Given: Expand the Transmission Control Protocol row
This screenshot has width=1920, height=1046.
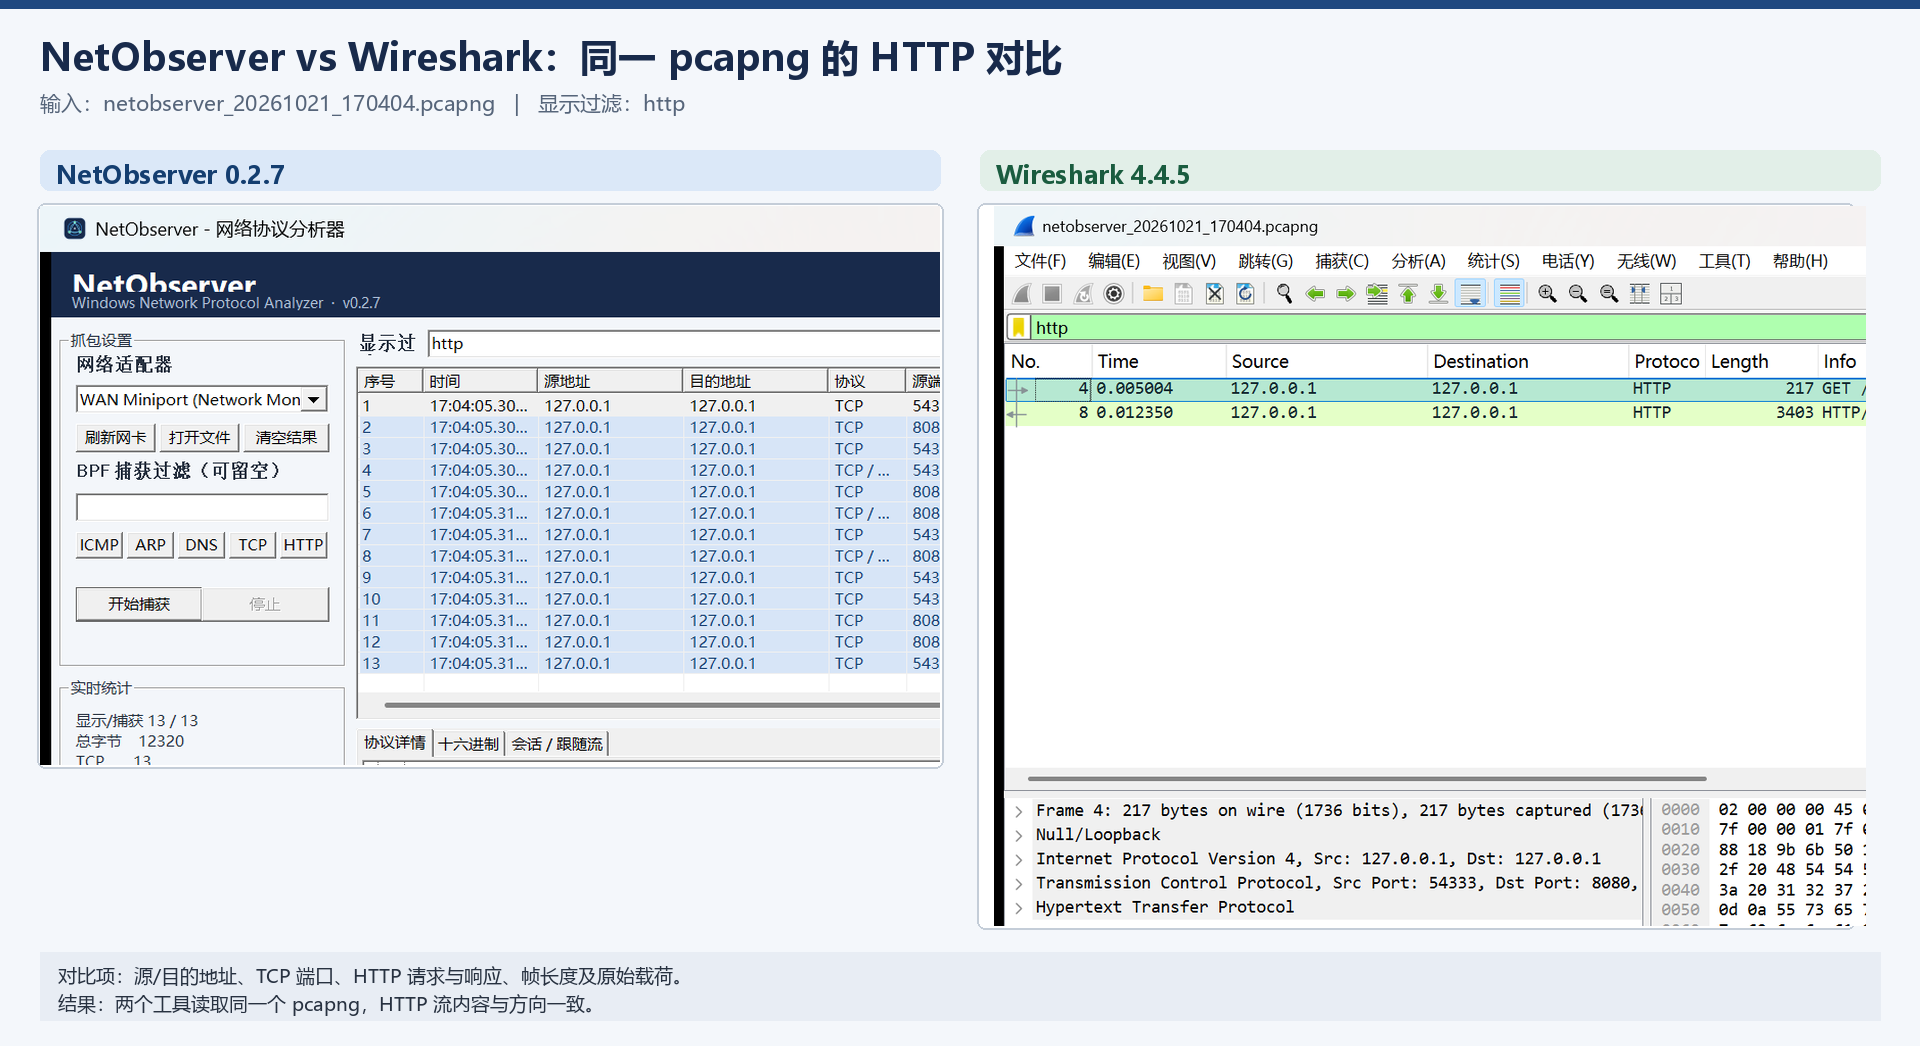Looking at the screenshot, I should (1019, 883).
